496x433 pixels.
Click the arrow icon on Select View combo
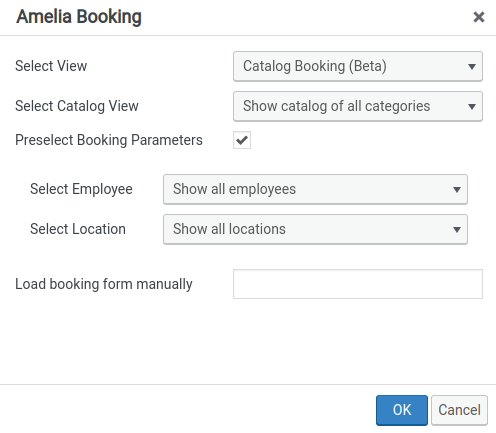[x=472, y=67]
